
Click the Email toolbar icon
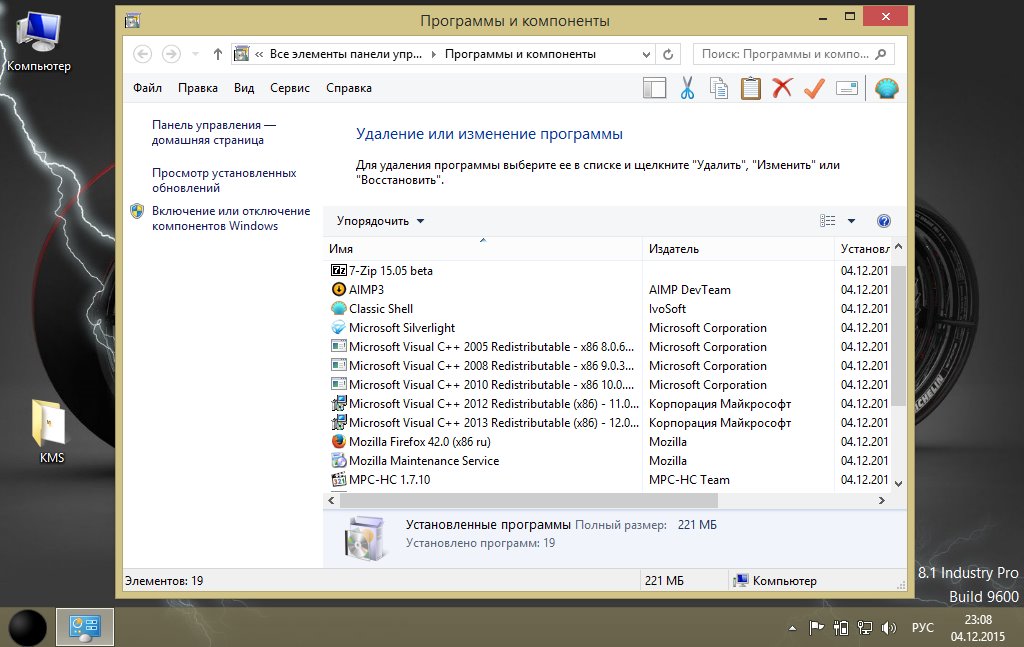coord(846,88)
